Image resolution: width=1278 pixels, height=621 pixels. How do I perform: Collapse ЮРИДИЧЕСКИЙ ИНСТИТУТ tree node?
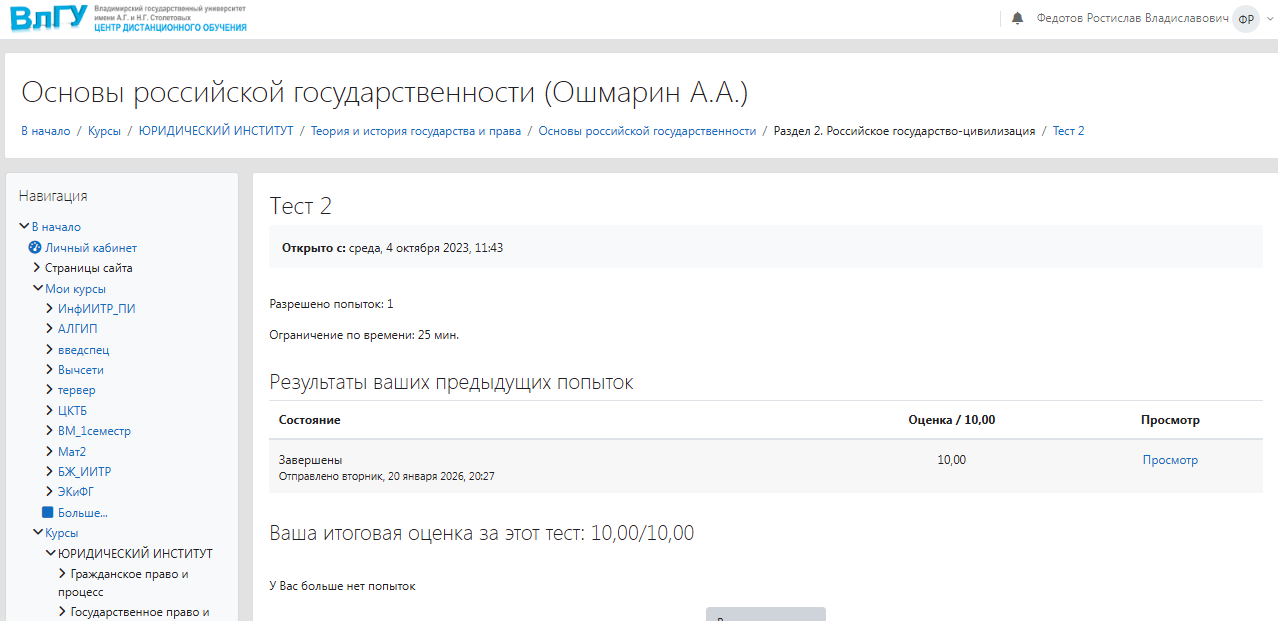coord(50,553)
